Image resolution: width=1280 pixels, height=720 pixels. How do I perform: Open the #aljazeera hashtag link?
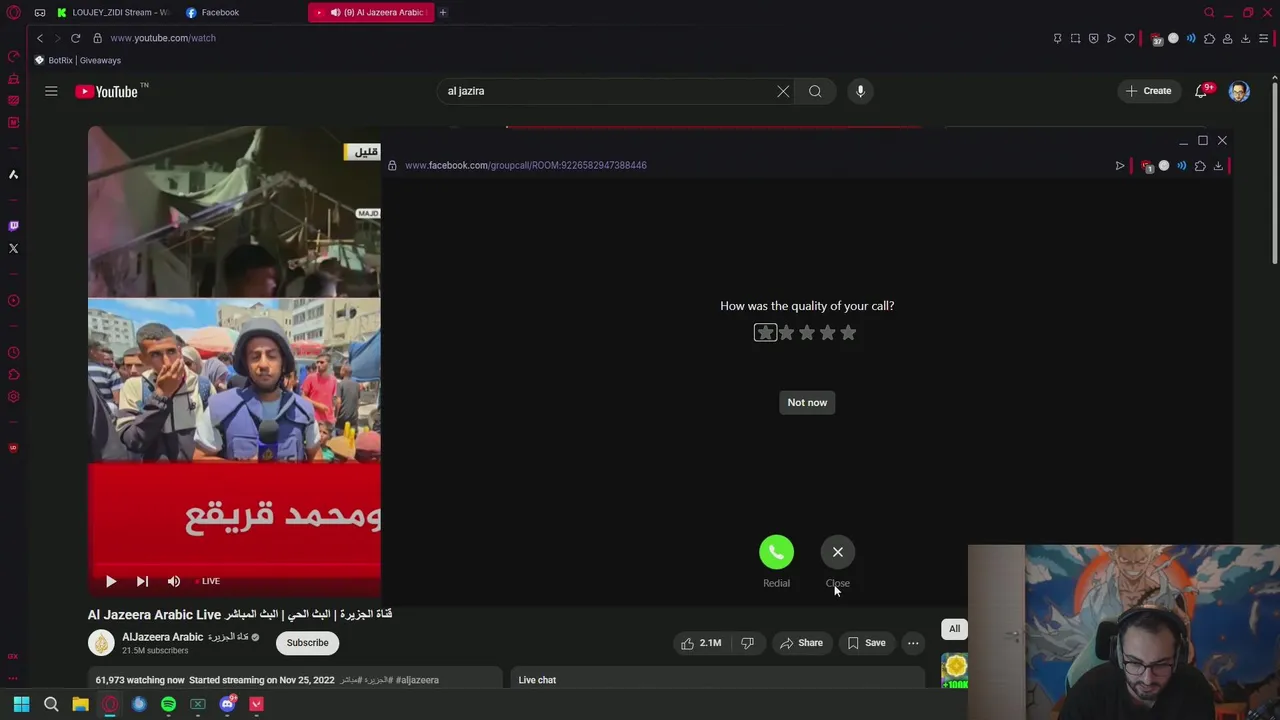point(417,680)
